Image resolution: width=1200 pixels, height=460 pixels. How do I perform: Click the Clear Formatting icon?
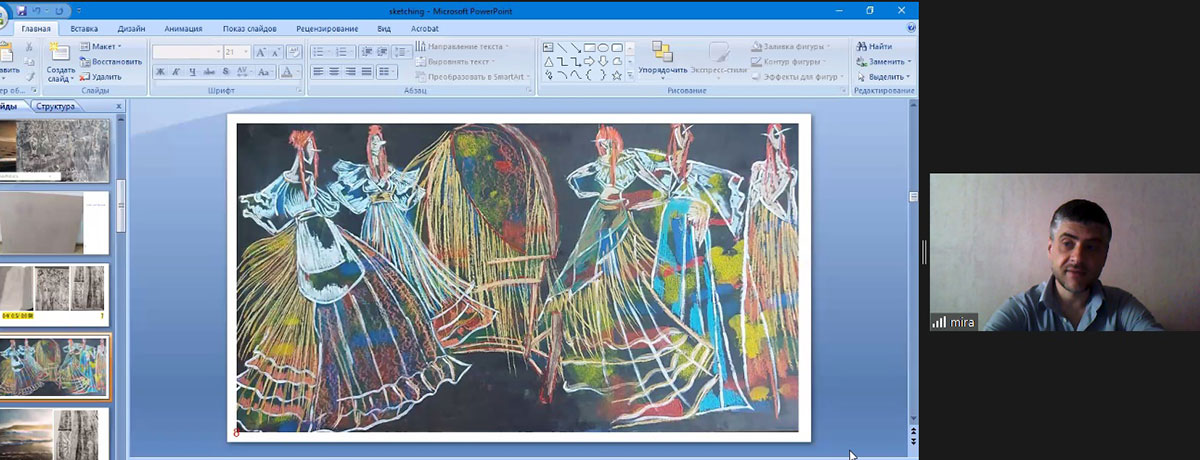[x=294, y=52]
